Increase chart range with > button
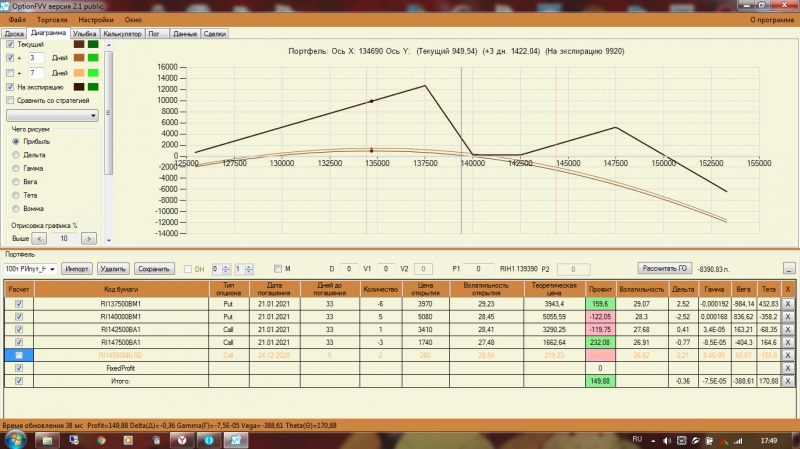This screenshot has height=449, width=800. point(89,238)
